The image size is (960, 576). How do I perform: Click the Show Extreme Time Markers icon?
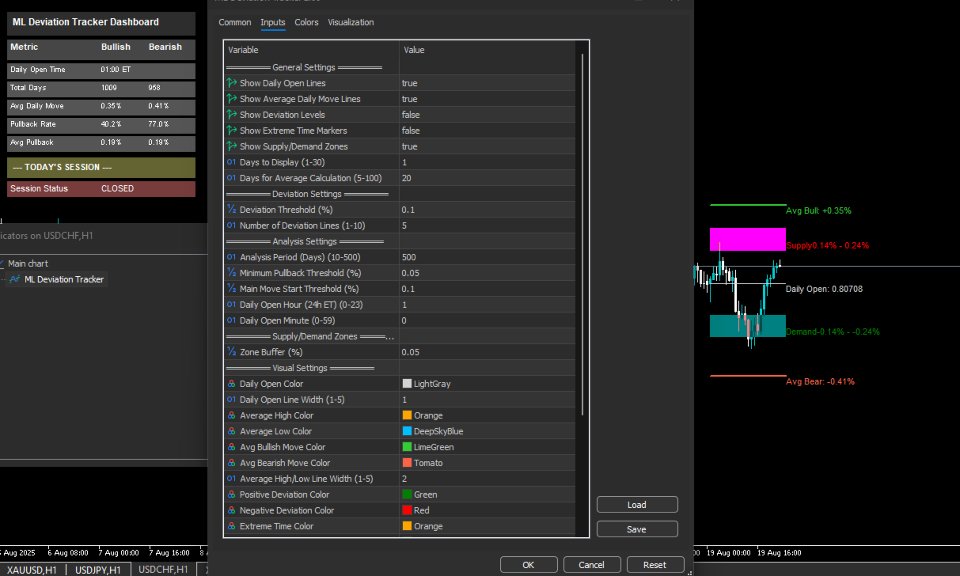(x=231, y=130)
